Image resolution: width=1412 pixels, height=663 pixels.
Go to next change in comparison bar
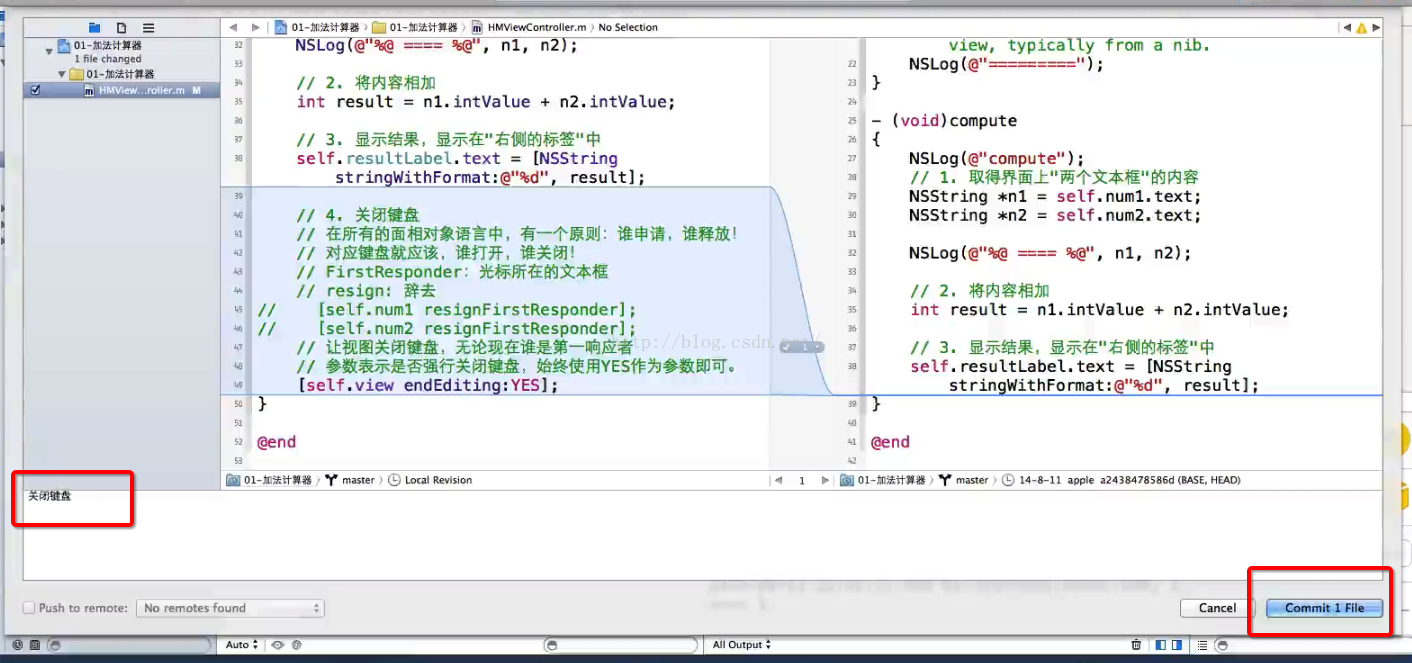(825, 480)
